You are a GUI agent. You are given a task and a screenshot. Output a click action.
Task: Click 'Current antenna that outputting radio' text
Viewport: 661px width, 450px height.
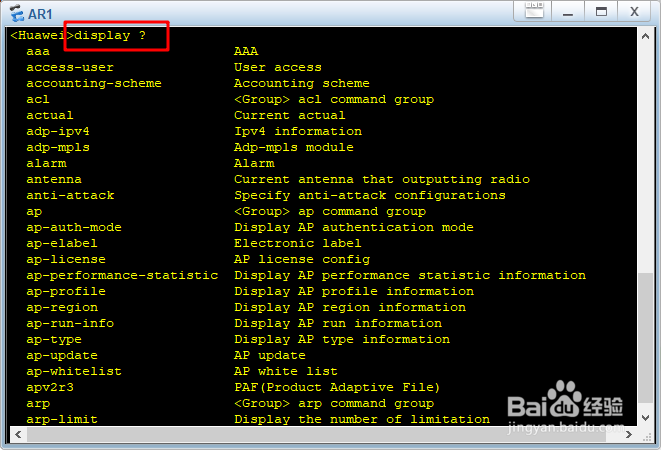pyautogui.click(x=382, y=180)
